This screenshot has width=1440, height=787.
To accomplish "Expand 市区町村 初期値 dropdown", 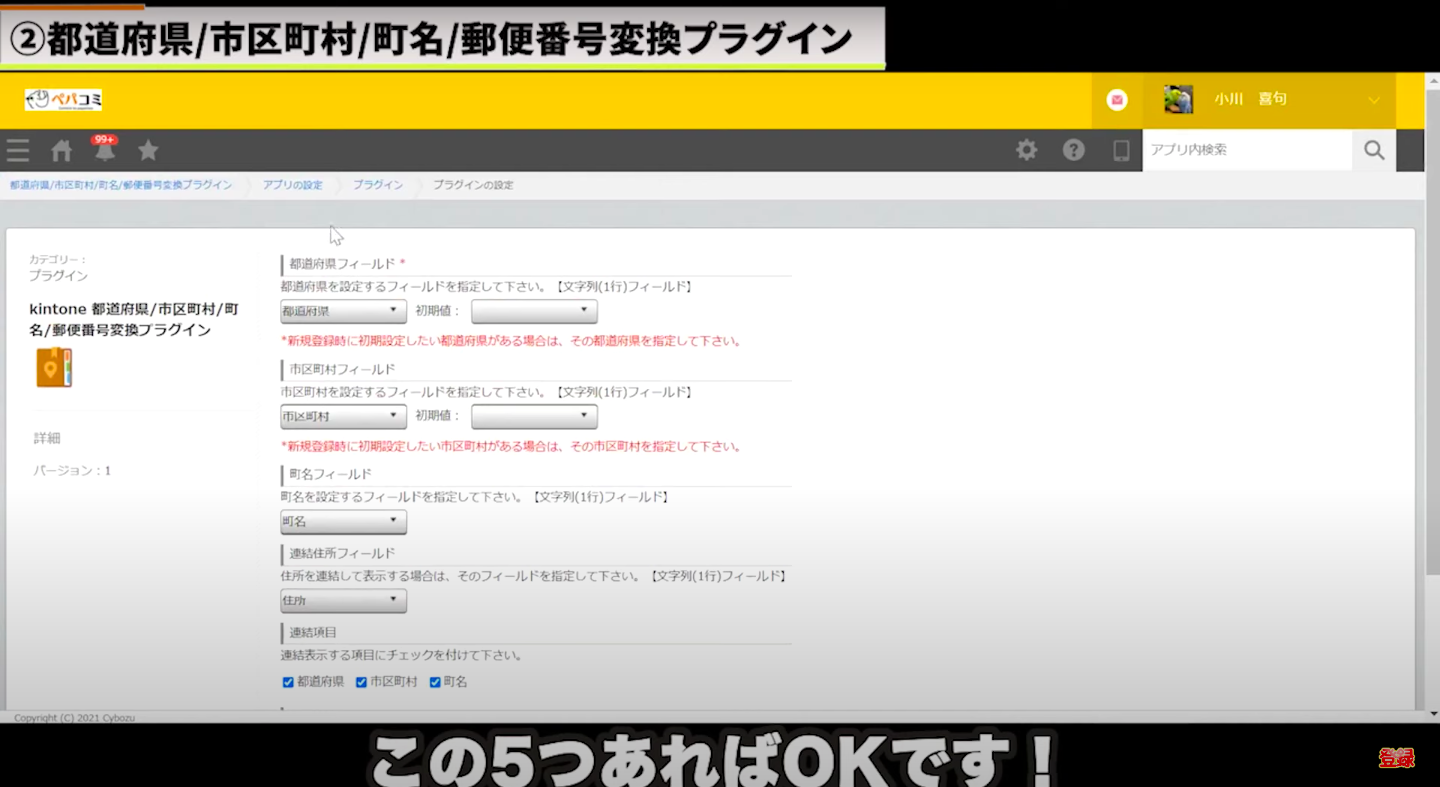I will coord(534,416).
